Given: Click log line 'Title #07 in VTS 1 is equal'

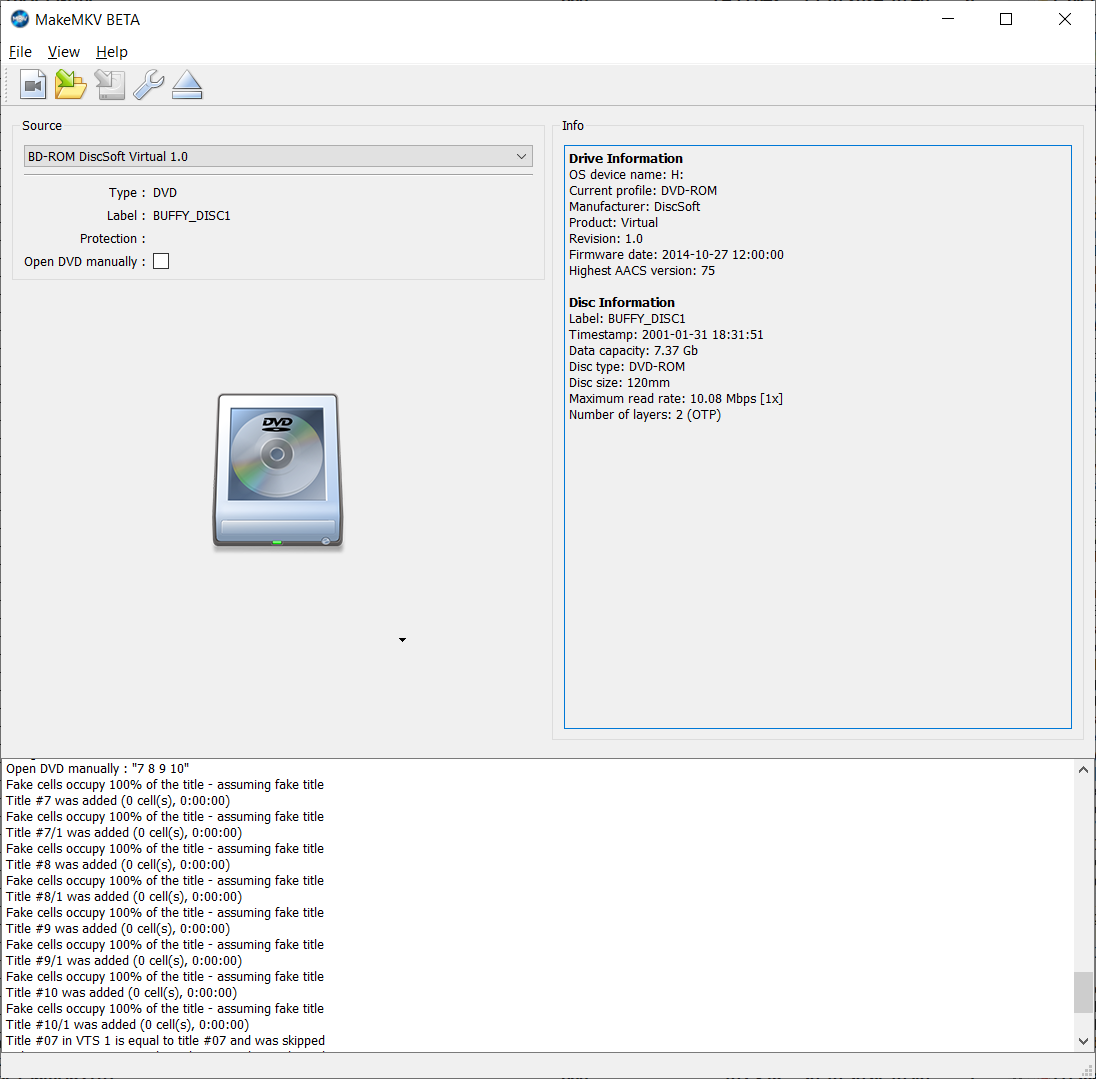Looking at the screenshot, I should point(166,1041).
